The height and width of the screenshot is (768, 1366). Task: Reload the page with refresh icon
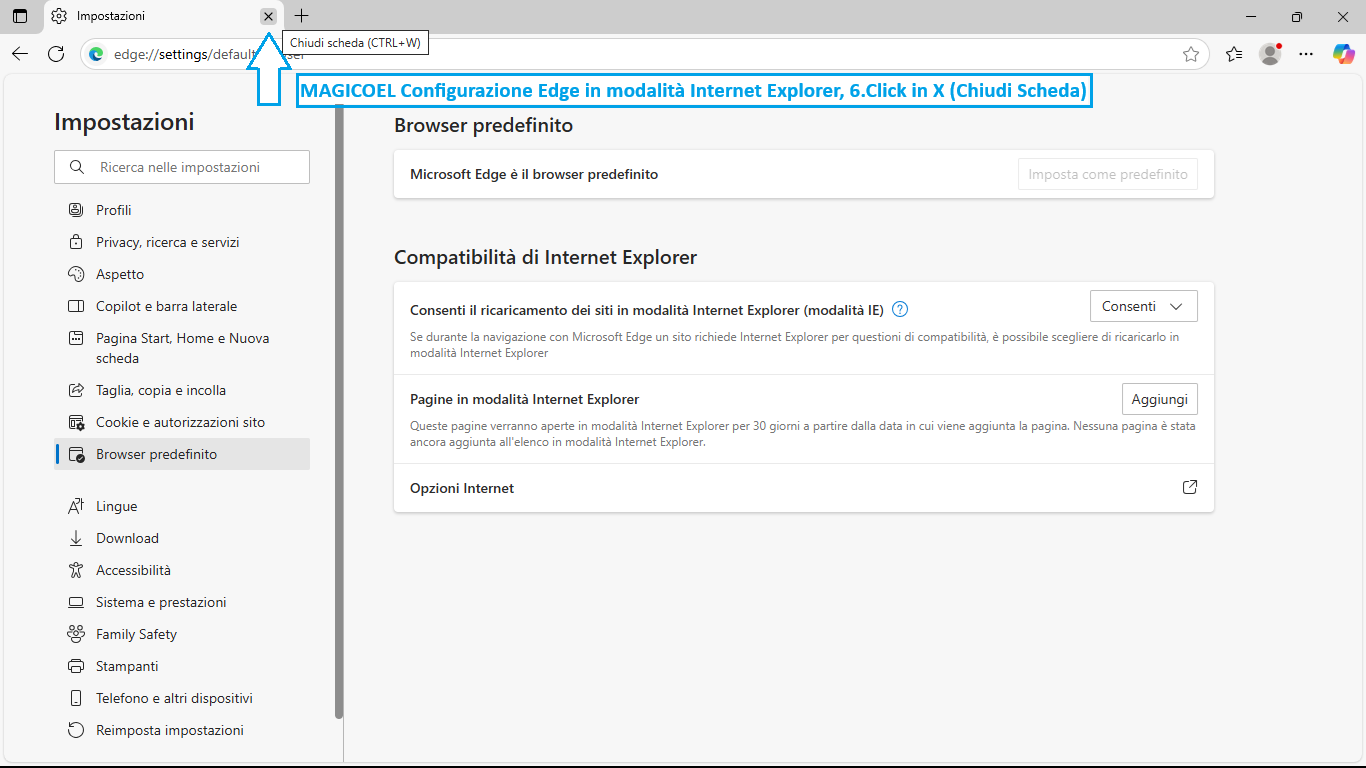pos(56,54)
